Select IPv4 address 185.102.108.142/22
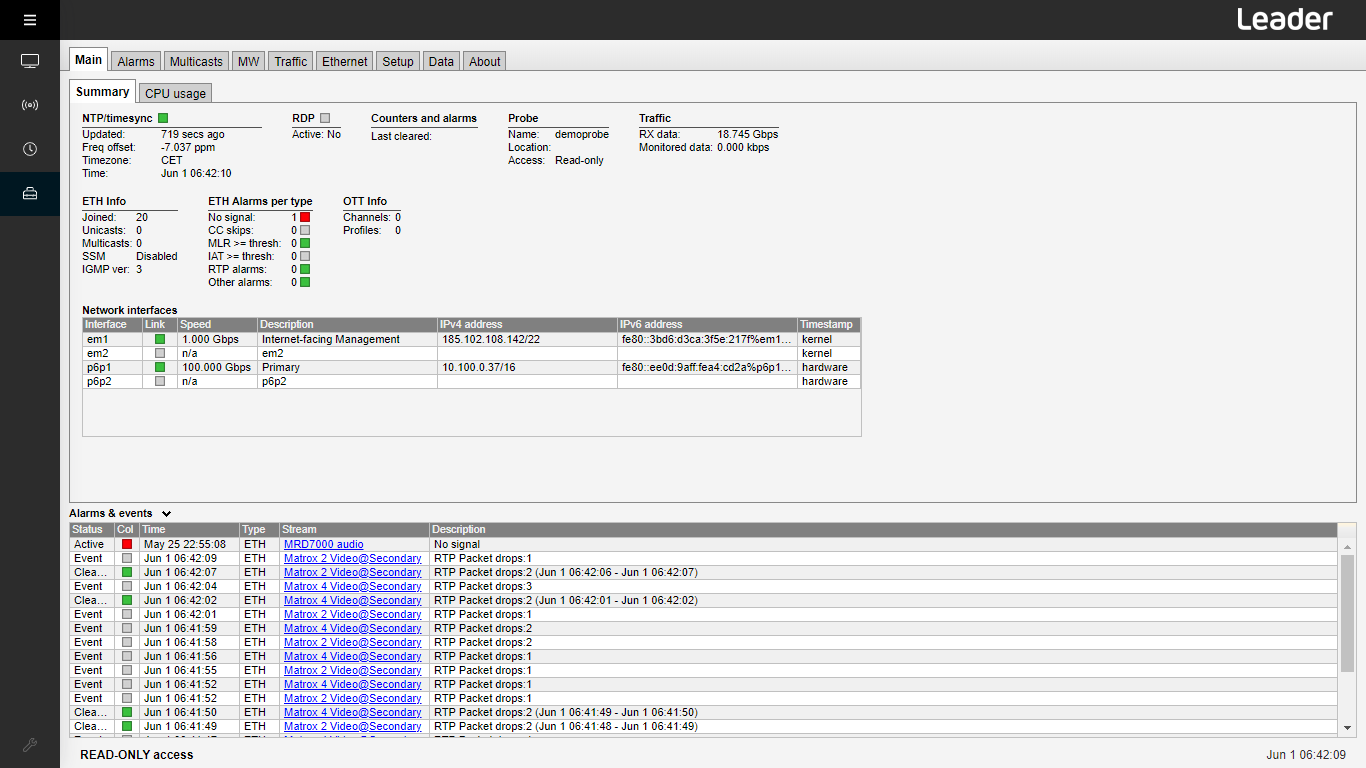The width and height of the screenshot is (1366, 768). pyautogui.click(x=491, y=339)
